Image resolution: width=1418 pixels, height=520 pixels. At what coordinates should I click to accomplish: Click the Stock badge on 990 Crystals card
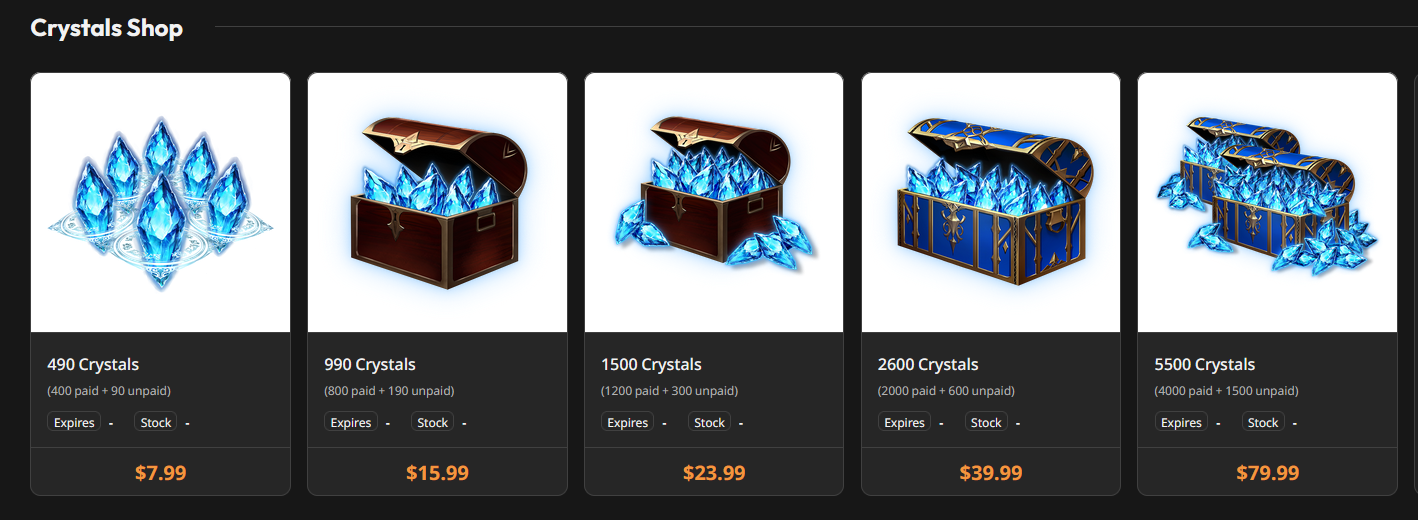click(x=432, y=422)
